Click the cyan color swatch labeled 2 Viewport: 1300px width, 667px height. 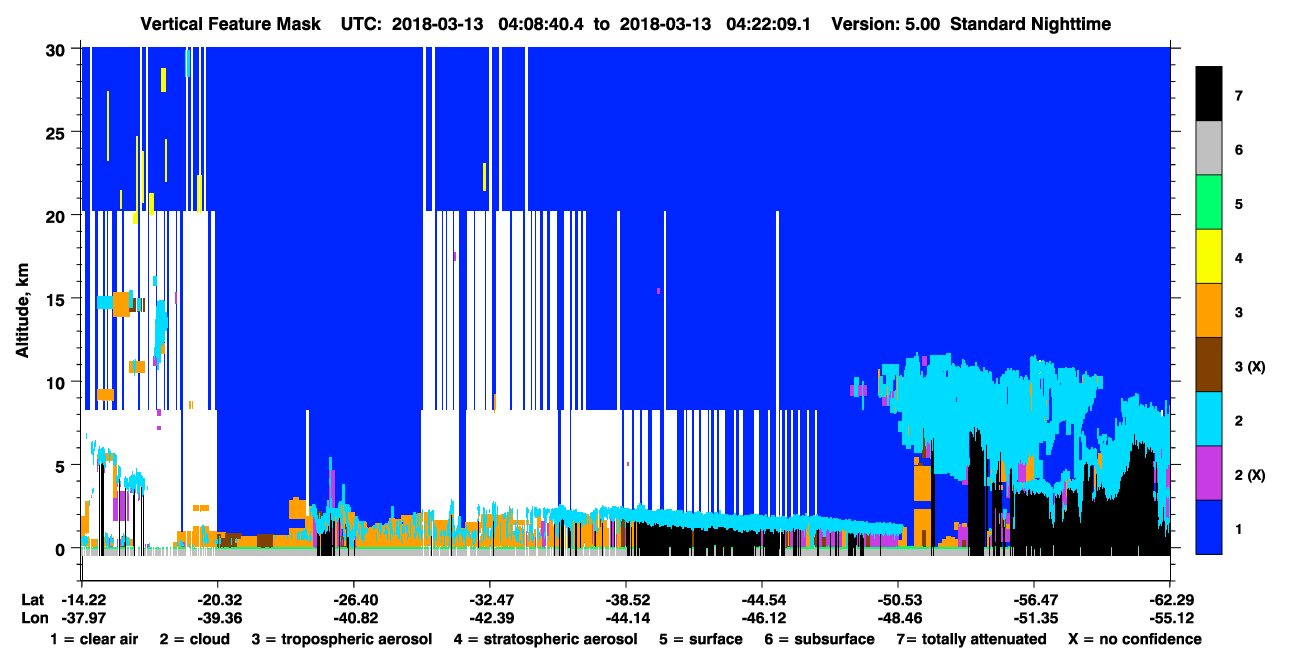pyautogui.click(x=1209, y=419)
